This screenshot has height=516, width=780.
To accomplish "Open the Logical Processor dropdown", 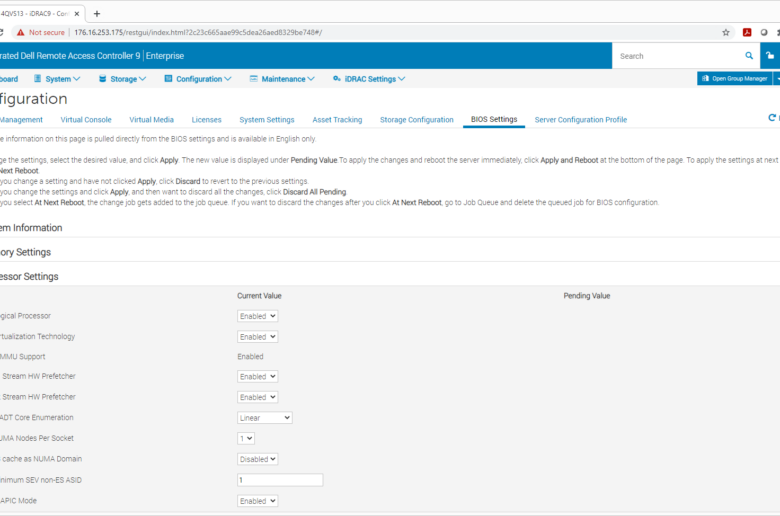I will tap(257, 316).
